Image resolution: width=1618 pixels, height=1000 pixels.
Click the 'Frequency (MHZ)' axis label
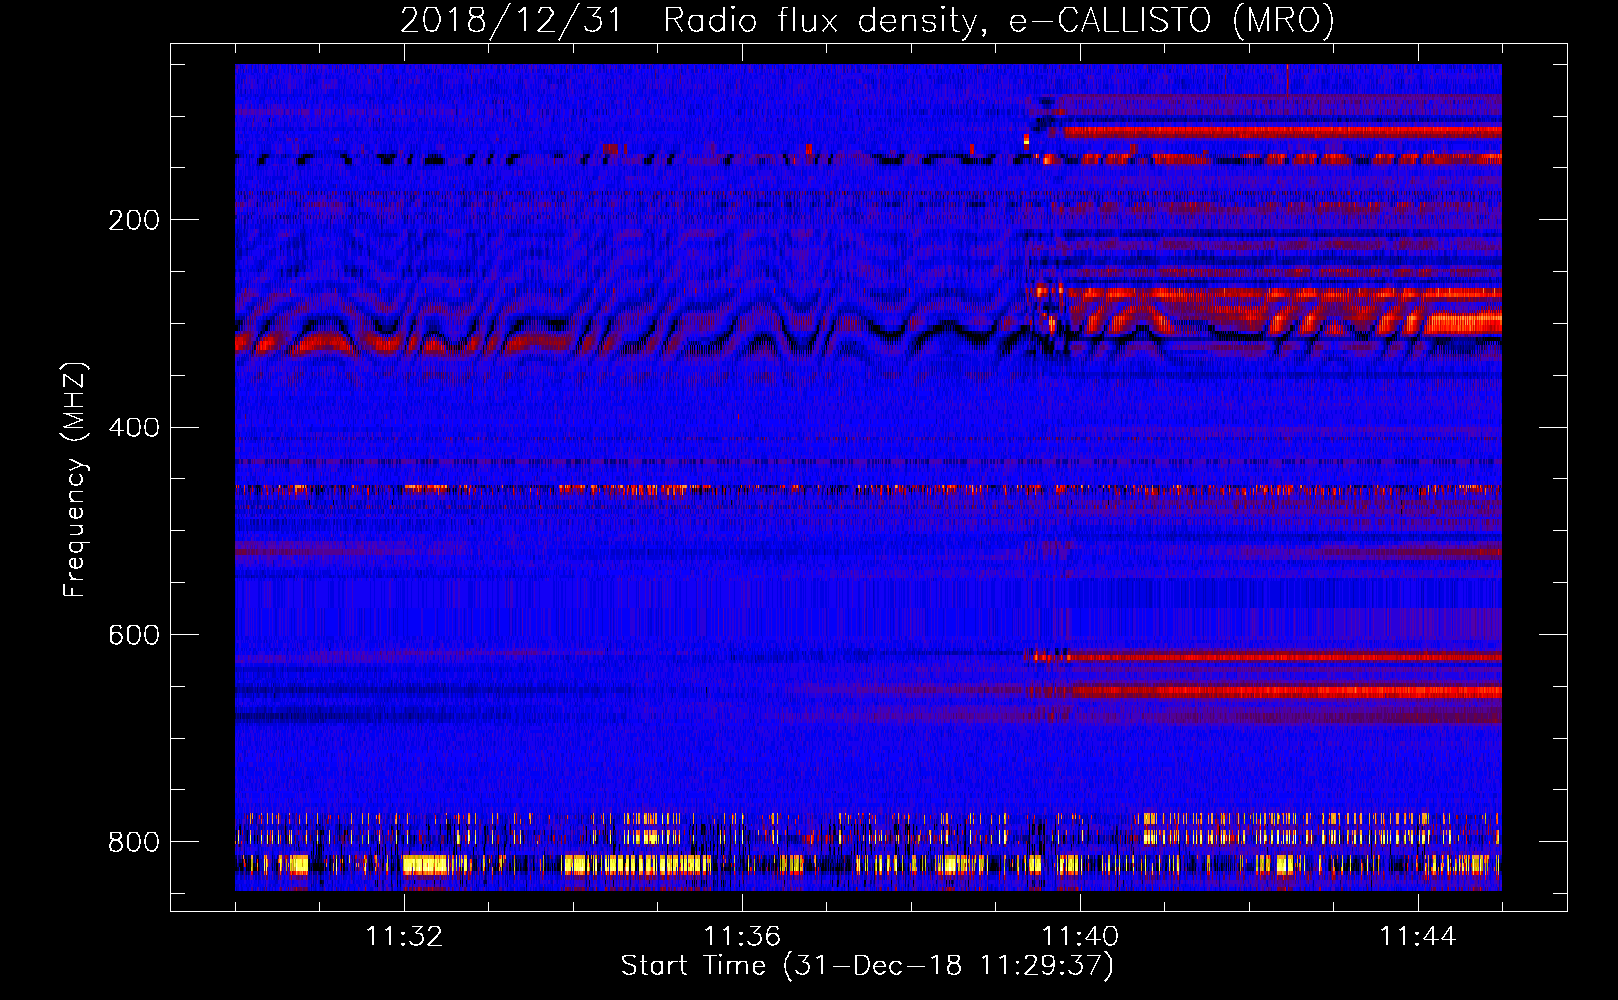click(75, 479)
